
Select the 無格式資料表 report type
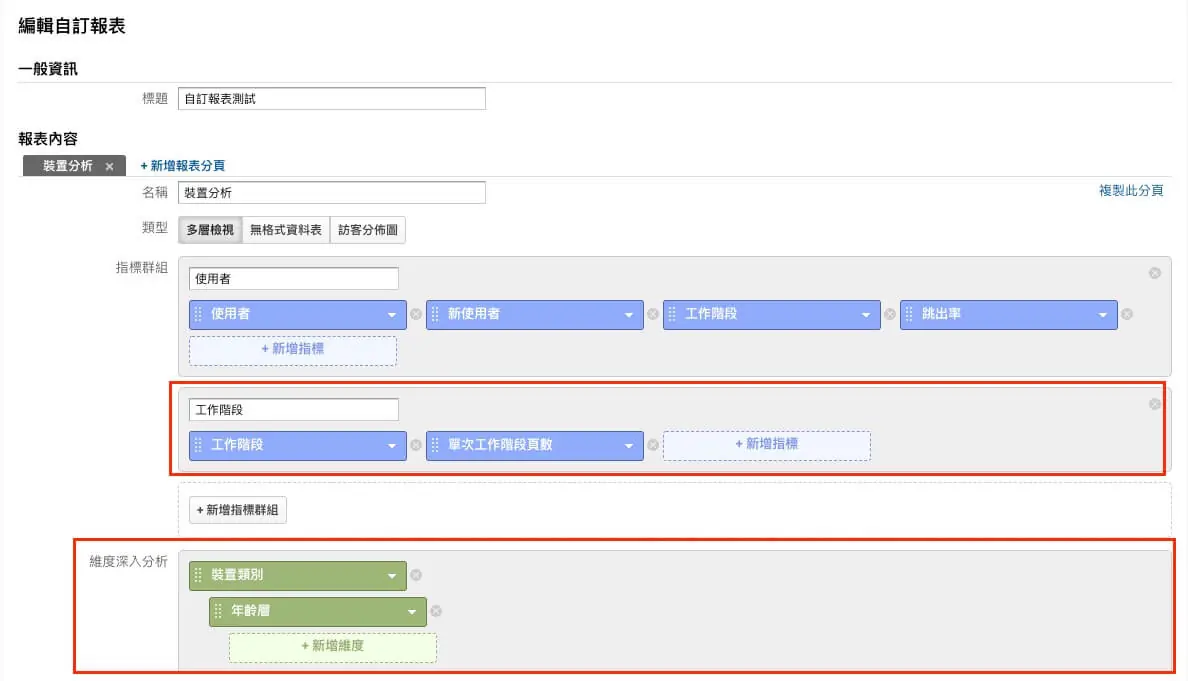pyautogui.click(x=286, y=230)
